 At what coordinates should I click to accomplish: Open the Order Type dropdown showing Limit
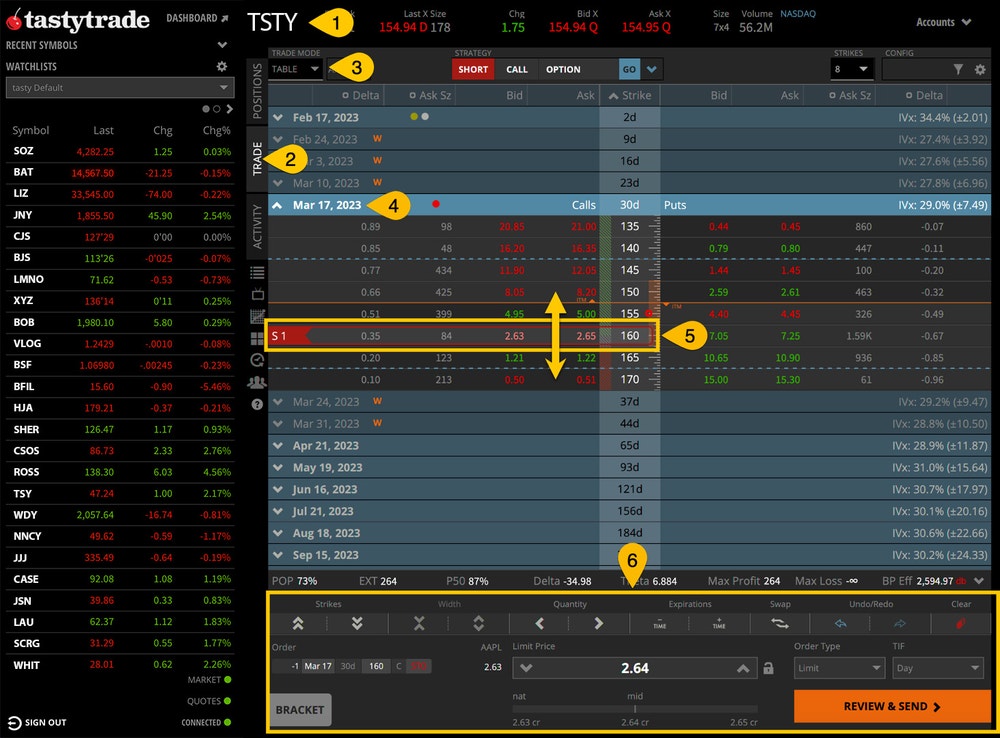839,668
